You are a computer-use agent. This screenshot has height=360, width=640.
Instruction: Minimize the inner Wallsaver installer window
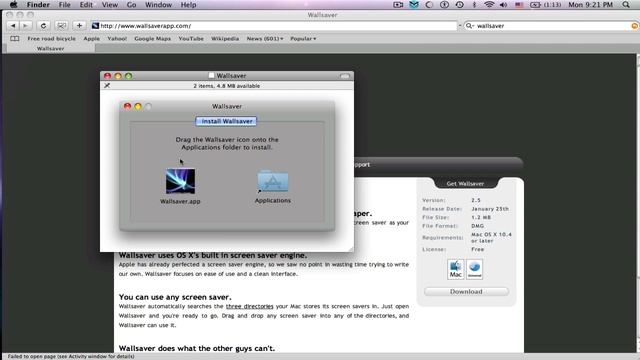pos(138,106)
